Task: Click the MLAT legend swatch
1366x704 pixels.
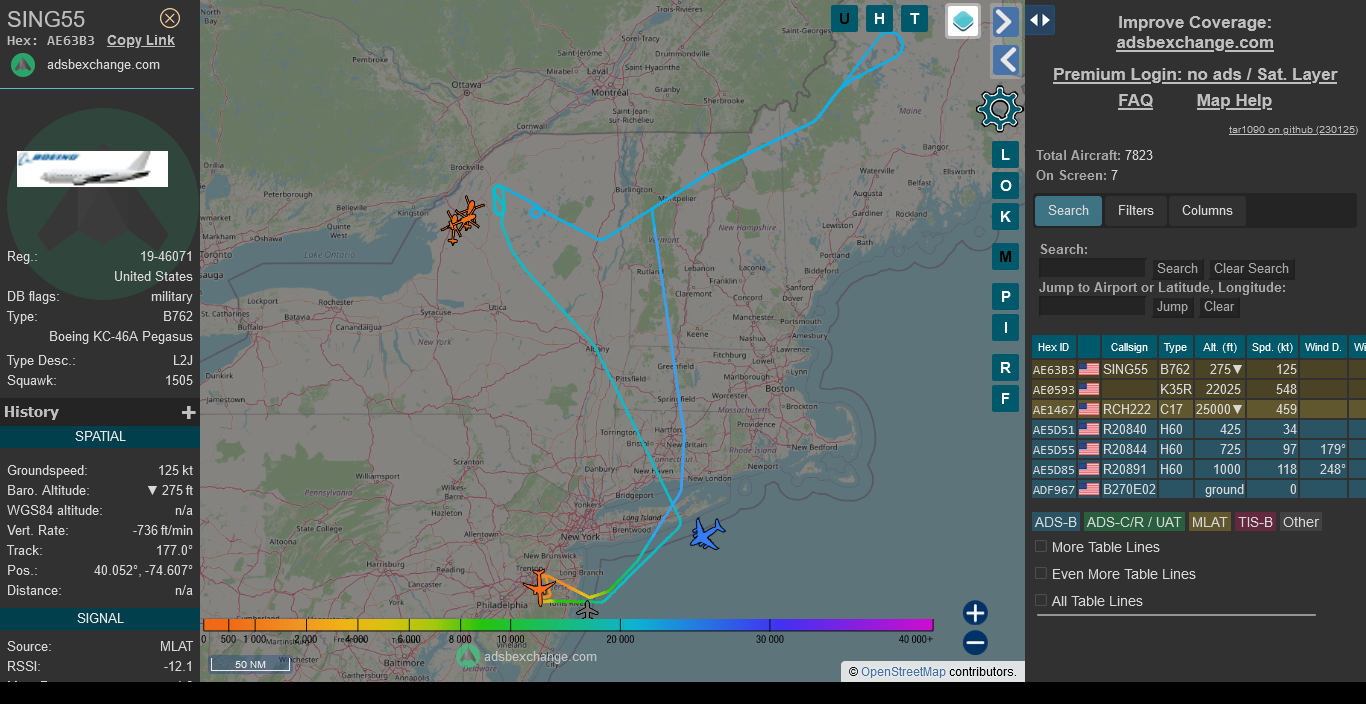Action: click(1209, 522)
